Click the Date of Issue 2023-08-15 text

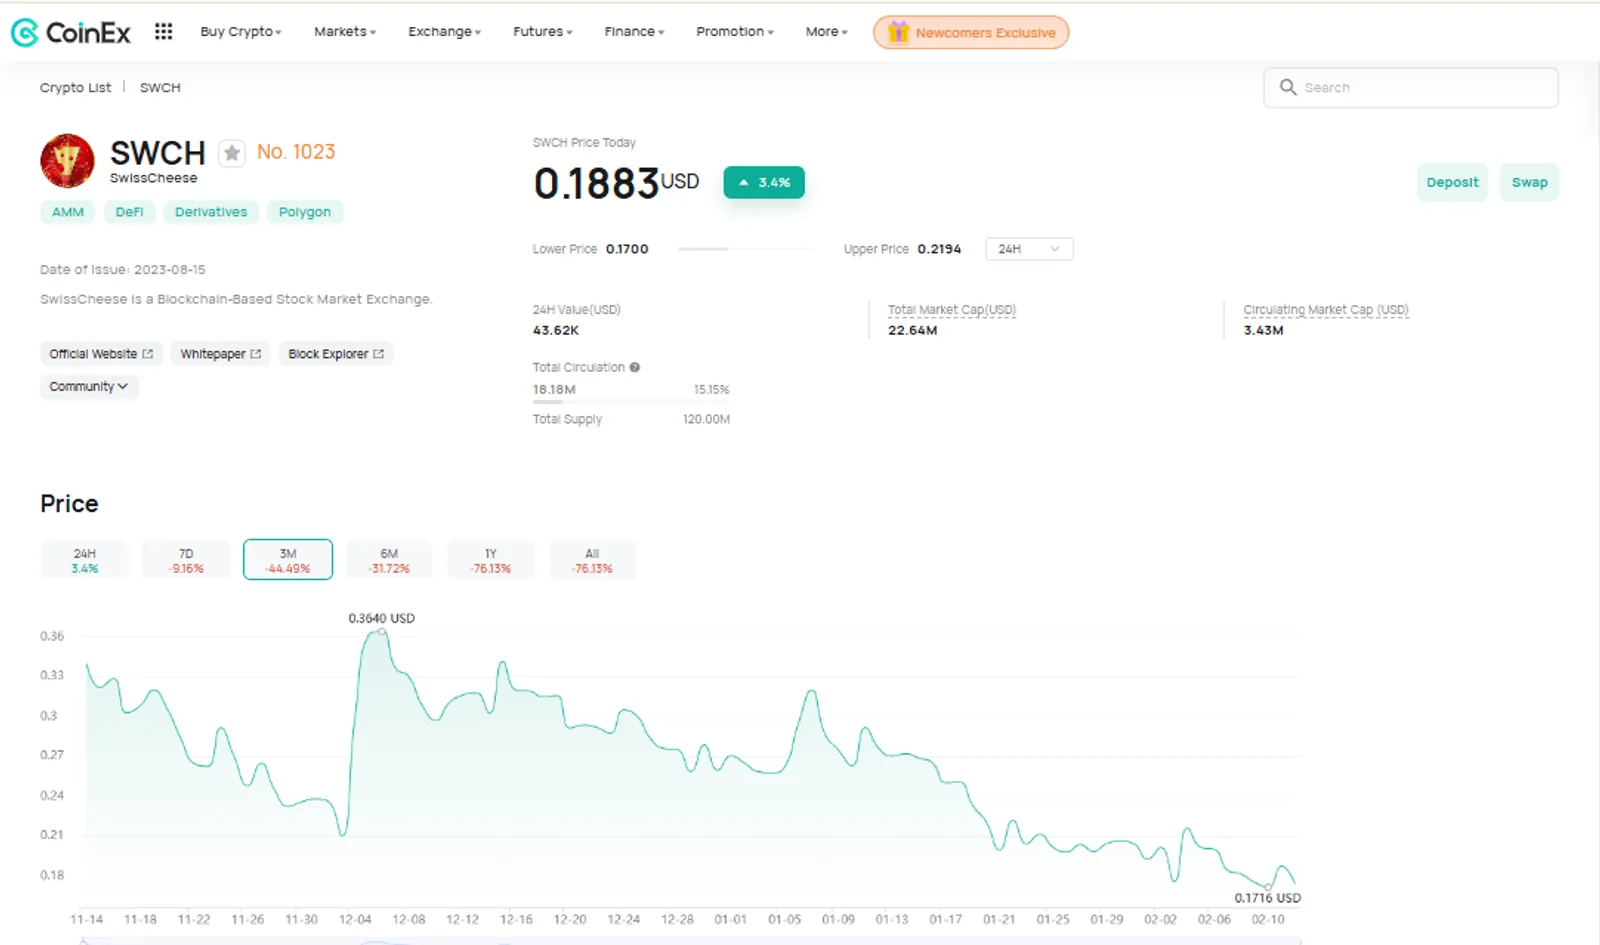(123, 270)
